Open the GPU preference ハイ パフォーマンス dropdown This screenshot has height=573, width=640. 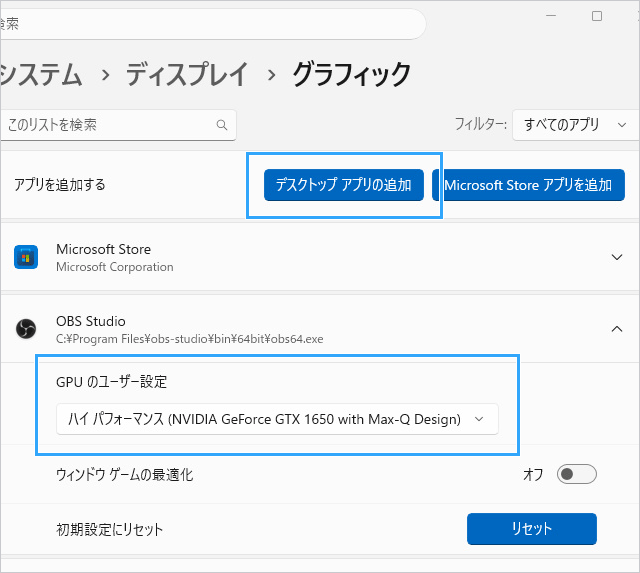pyautogui.click(x=277, y=419)
